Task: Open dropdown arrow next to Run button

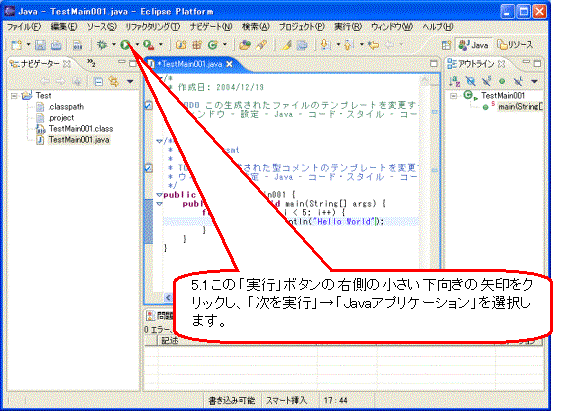Action: pyautogui.click(x=137, y=45)
